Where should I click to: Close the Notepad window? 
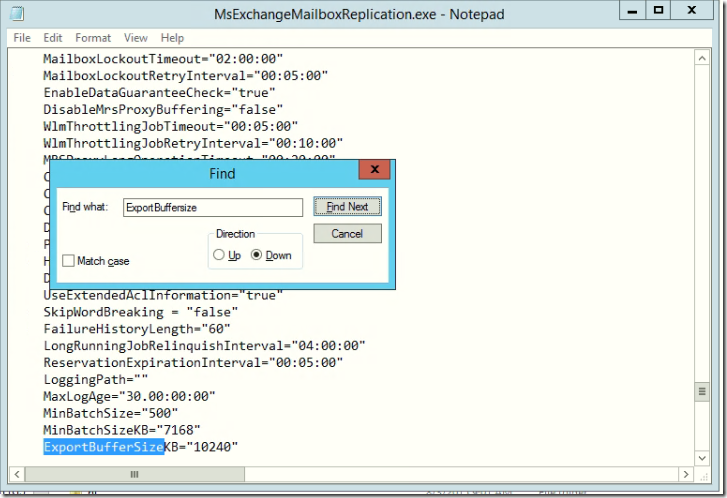click(692, 10)
